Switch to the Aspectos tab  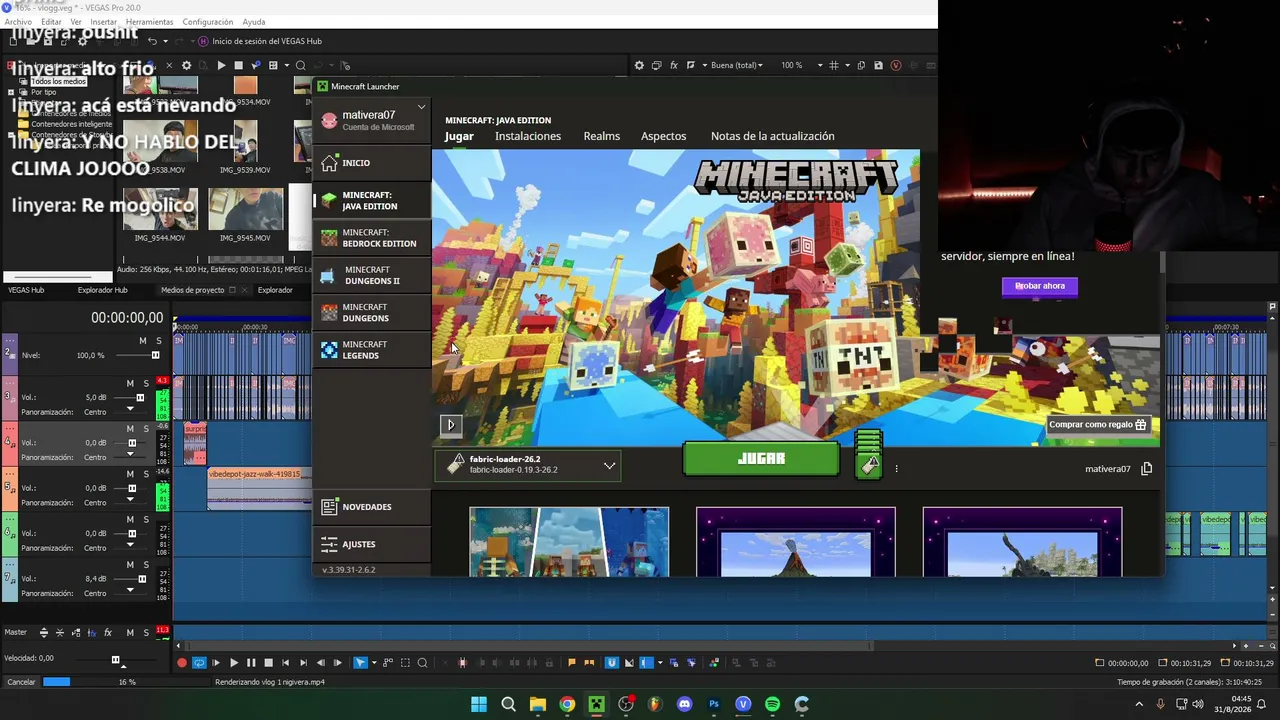(x=664, y=136)
